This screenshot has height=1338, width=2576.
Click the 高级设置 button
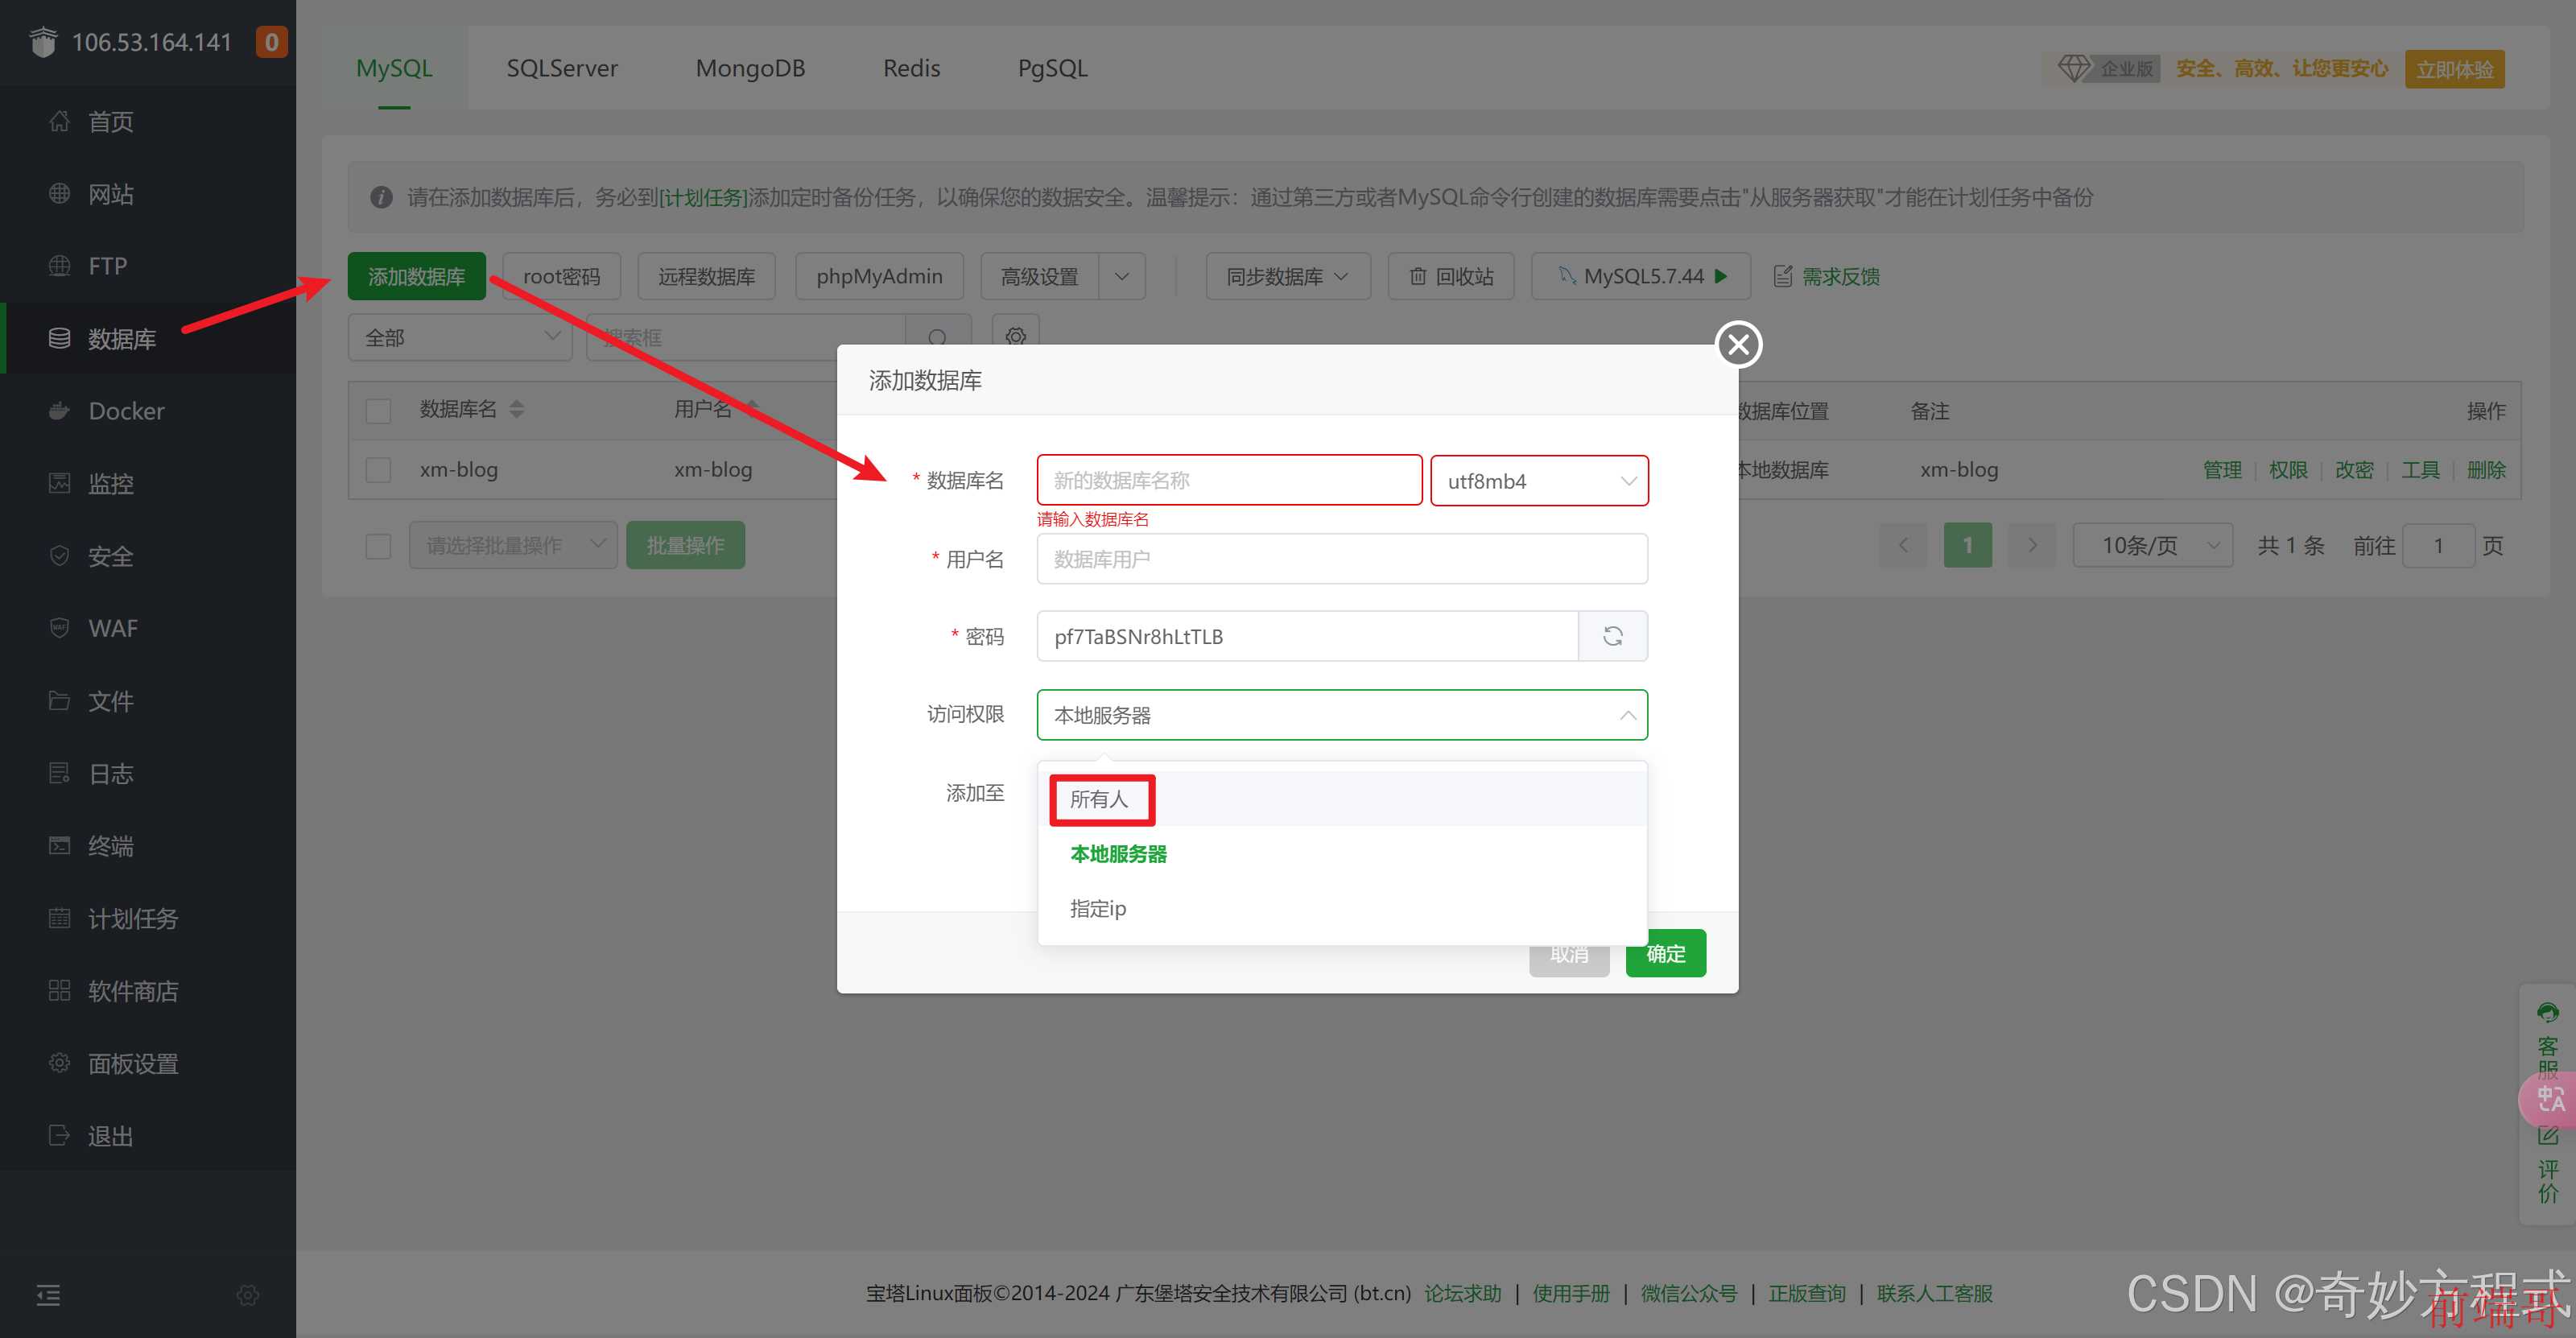(x=1039, y=276)
